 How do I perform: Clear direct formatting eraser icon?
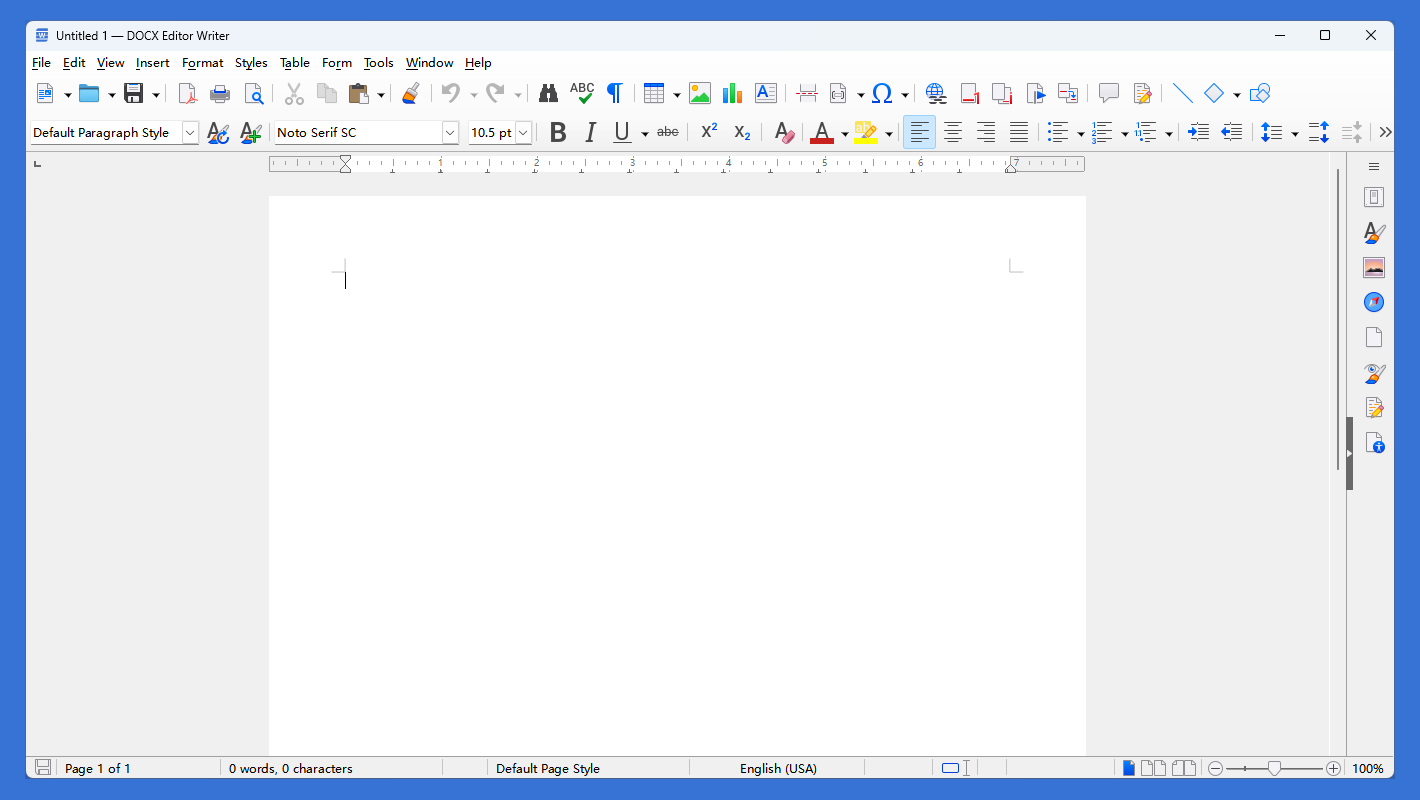tap(785, 132)
